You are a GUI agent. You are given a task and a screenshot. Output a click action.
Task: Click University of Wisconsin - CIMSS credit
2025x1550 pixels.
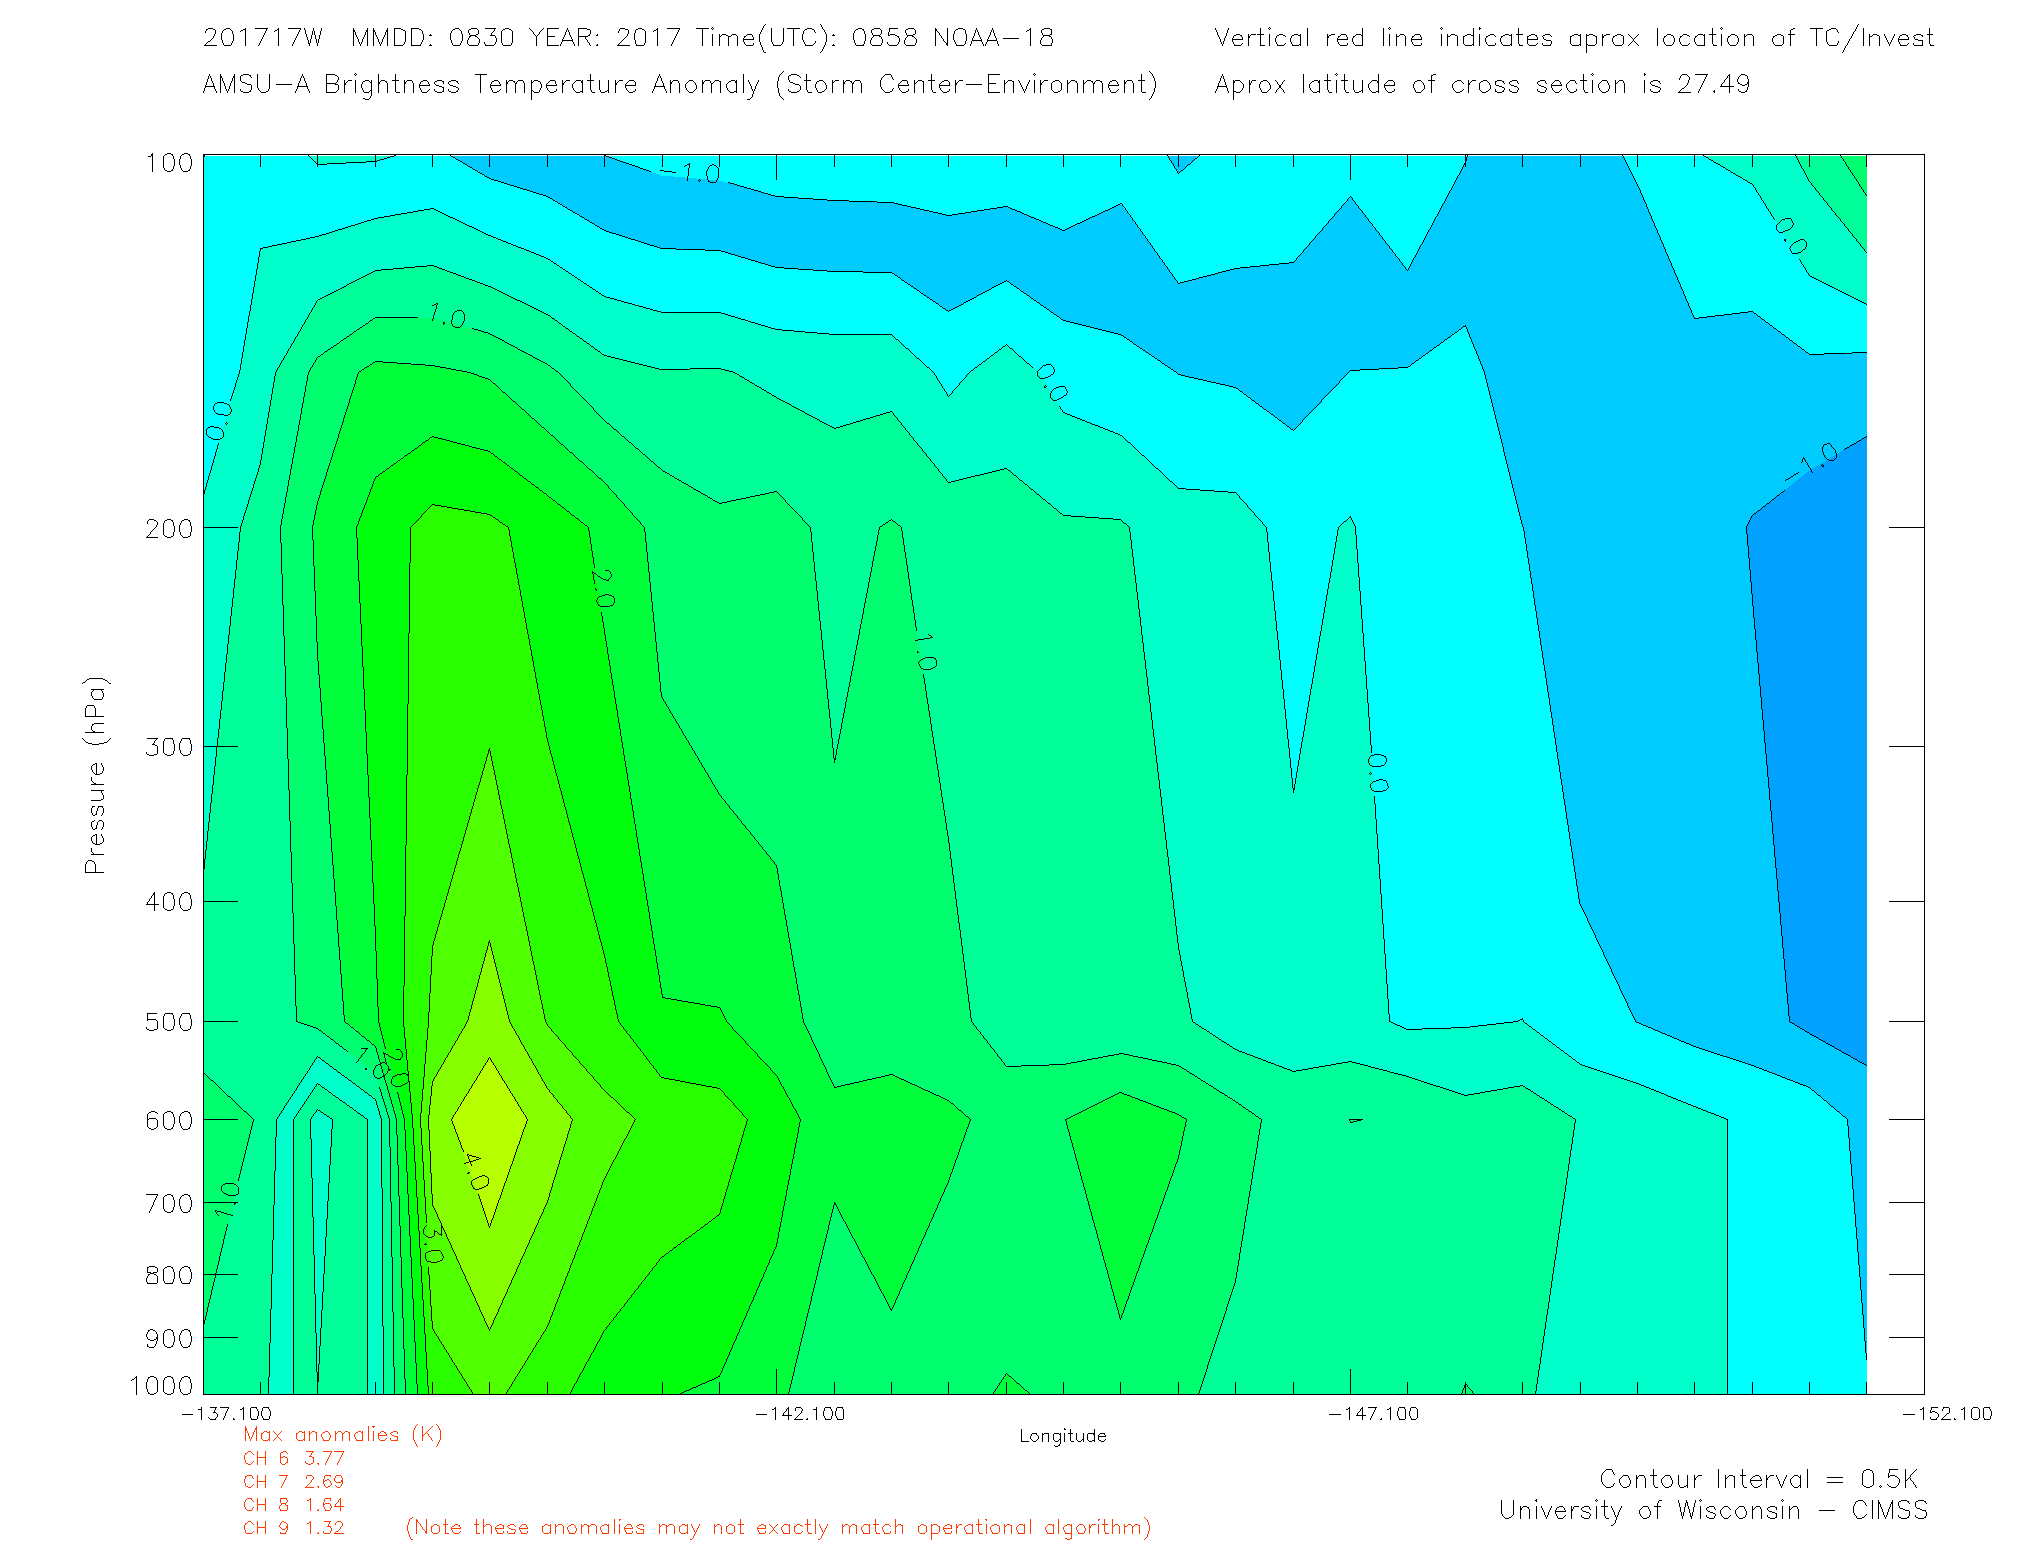point(1712,1510)
